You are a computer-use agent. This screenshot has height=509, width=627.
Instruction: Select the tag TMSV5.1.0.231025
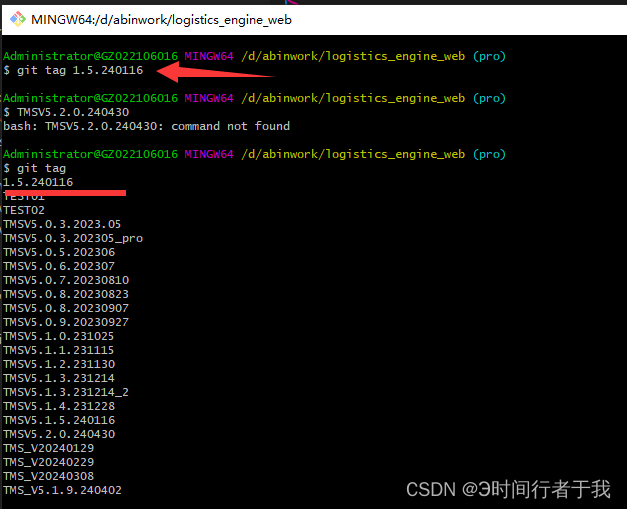pos(59,336)
